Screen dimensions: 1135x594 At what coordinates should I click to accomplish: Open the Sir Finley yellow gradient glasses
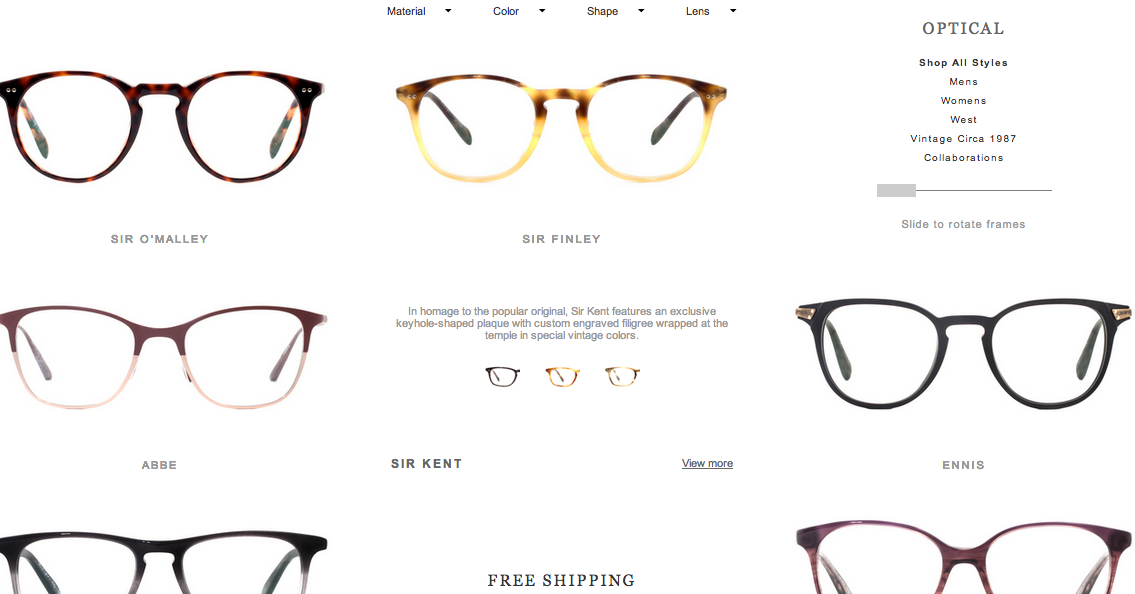[561, 127]
